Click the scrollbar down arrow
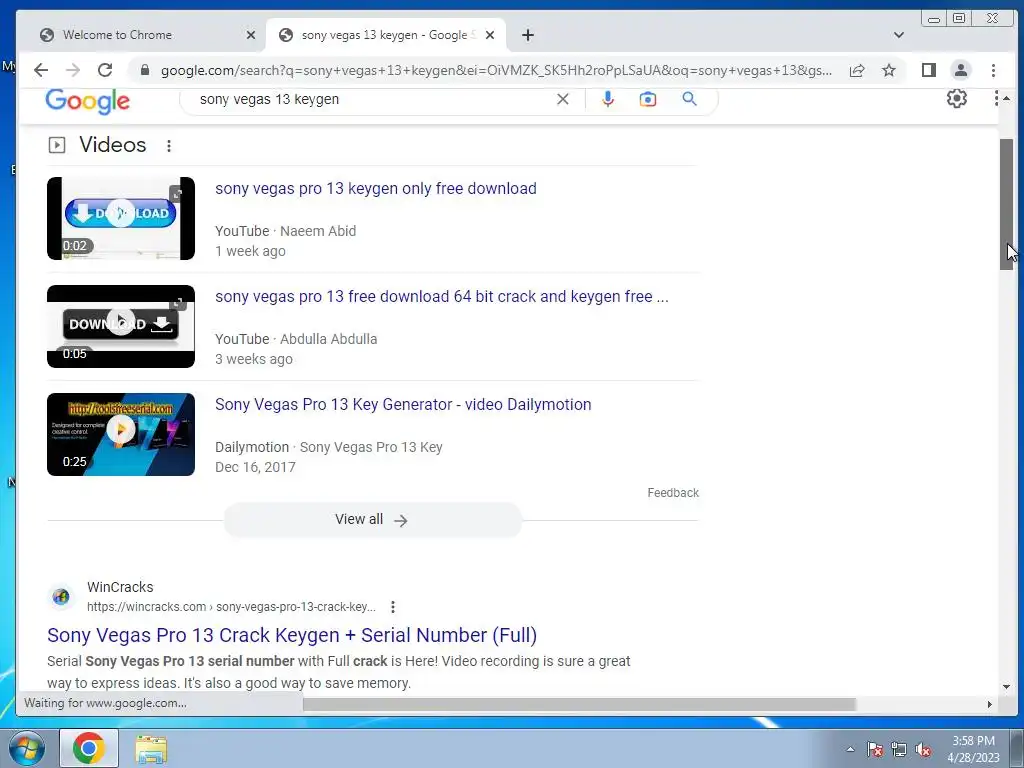This screenshot has height=768, width=1024. tap(1006, 687)
